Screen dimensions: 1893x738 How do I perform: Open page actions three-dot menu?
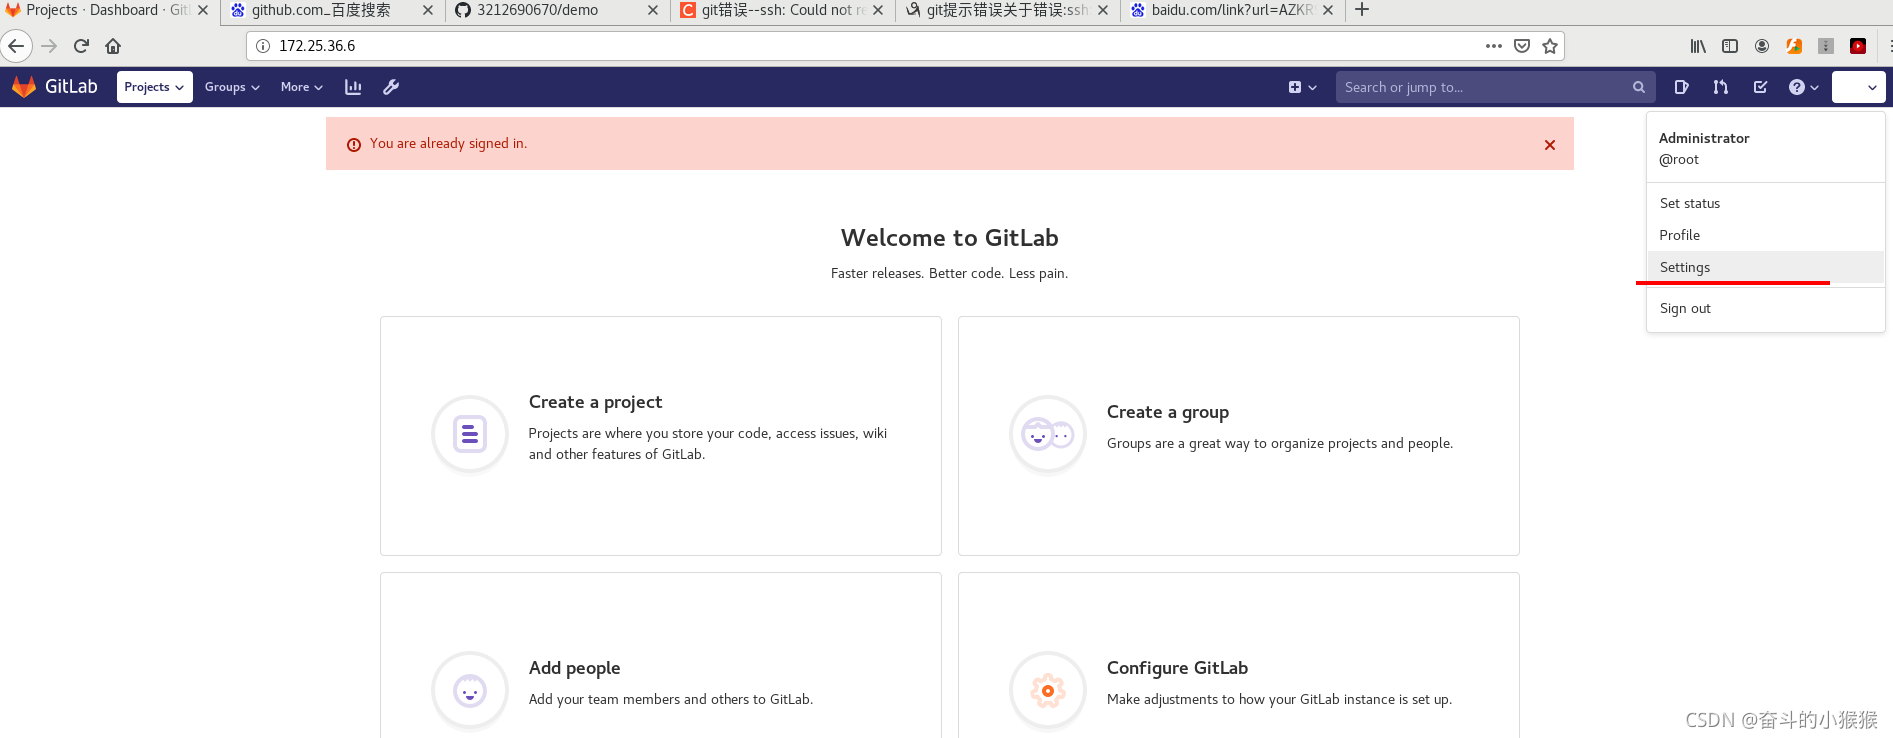(1494, 46)
